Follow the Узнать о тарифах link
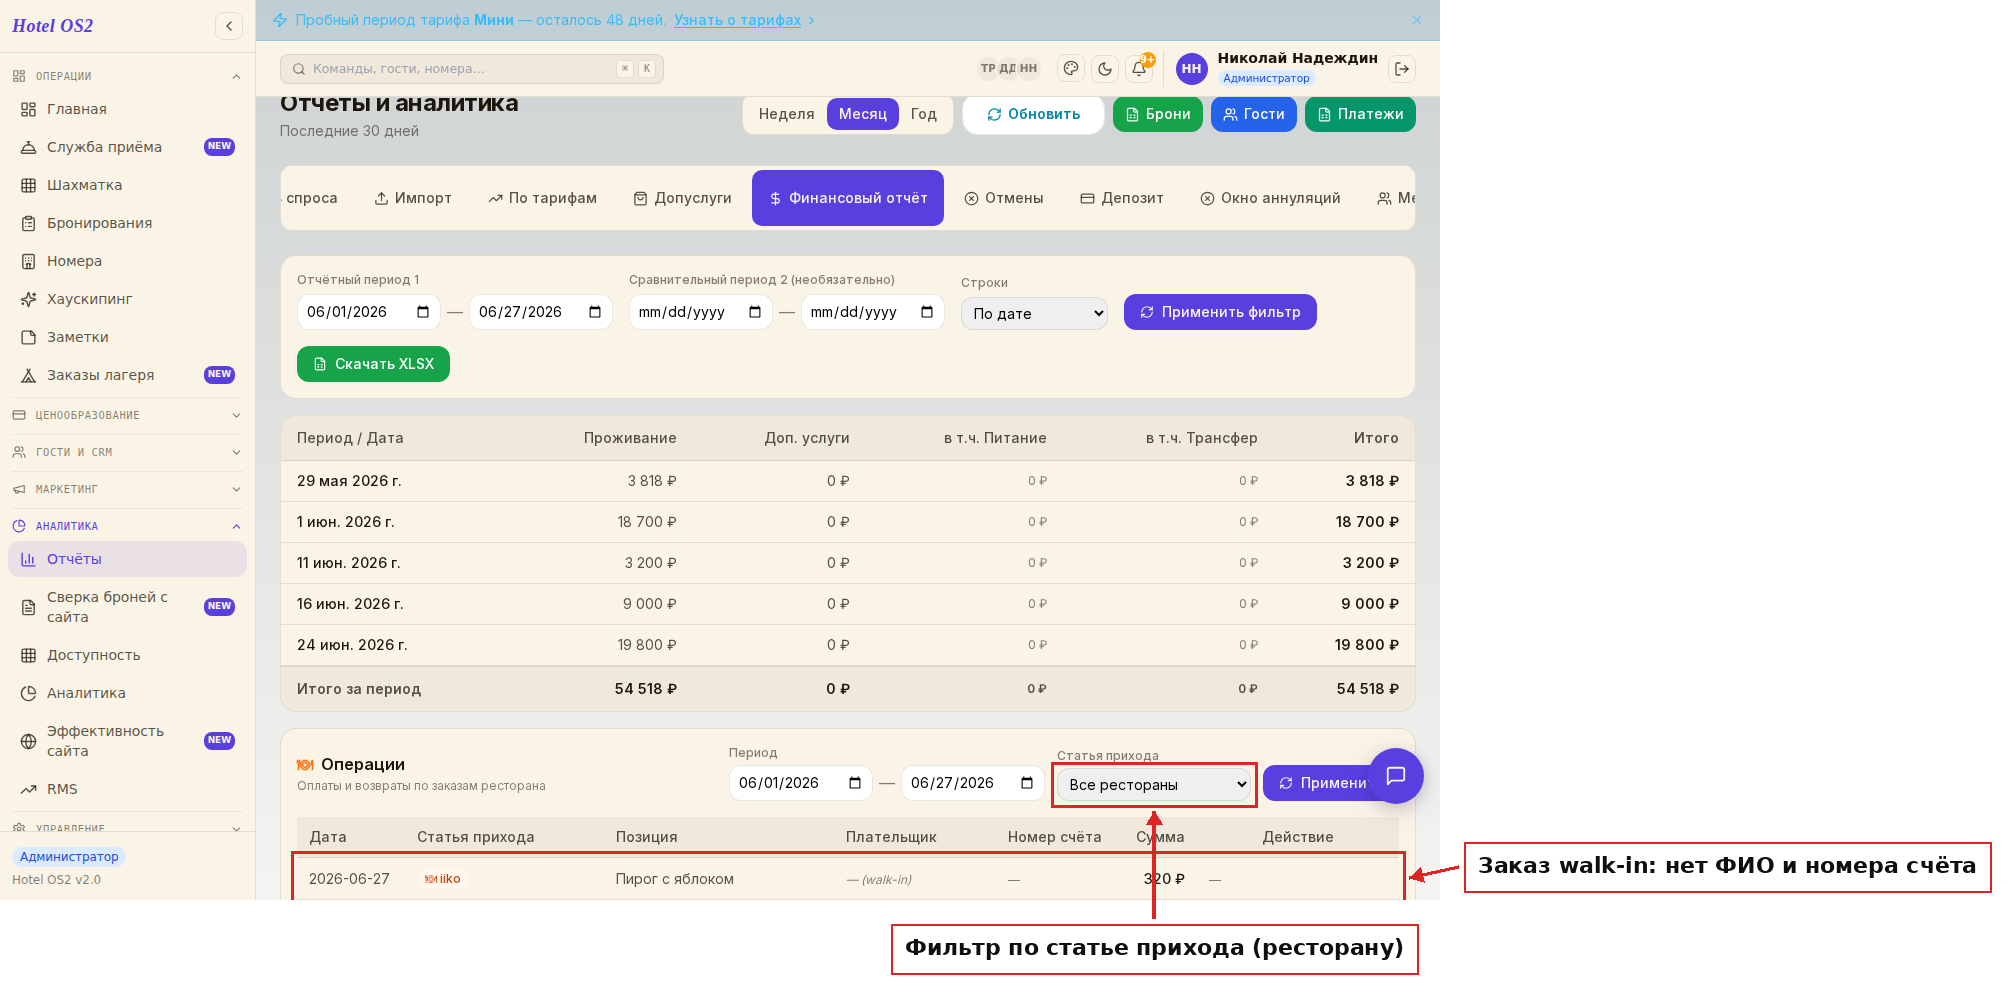The width and height of the screenshot is (2015, 998). 737,20
